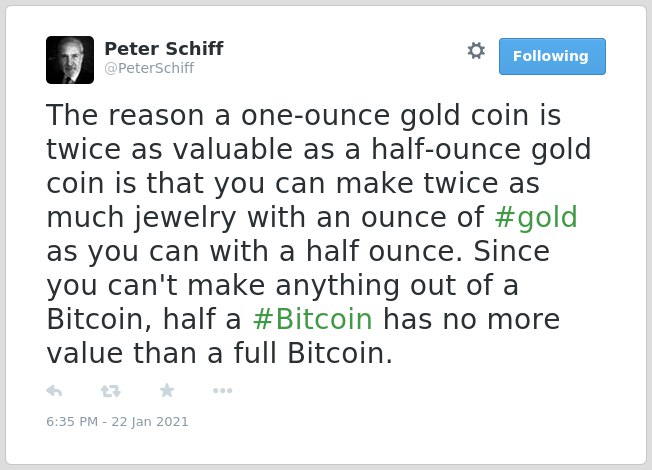Open the #Bitcoin hashtag
652x470 pixels.
coord(312,319)
